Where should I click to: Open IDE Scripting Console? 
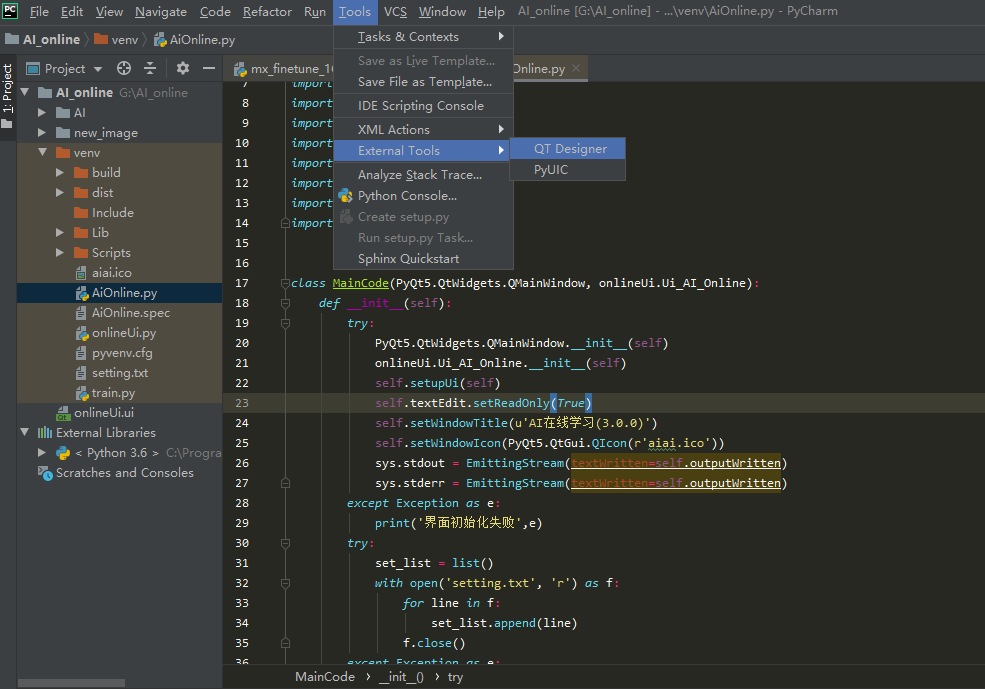pyautogui.click(x=423, y=106)
